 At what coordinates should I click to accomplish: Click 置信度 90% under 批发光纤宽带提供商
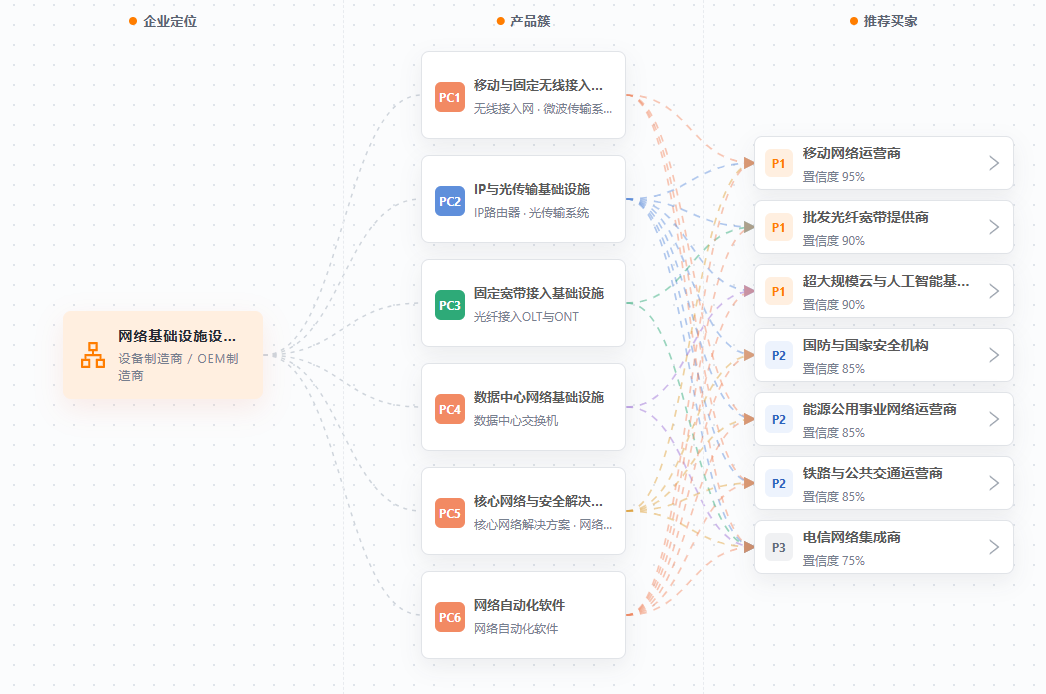[x=833, y=241]
